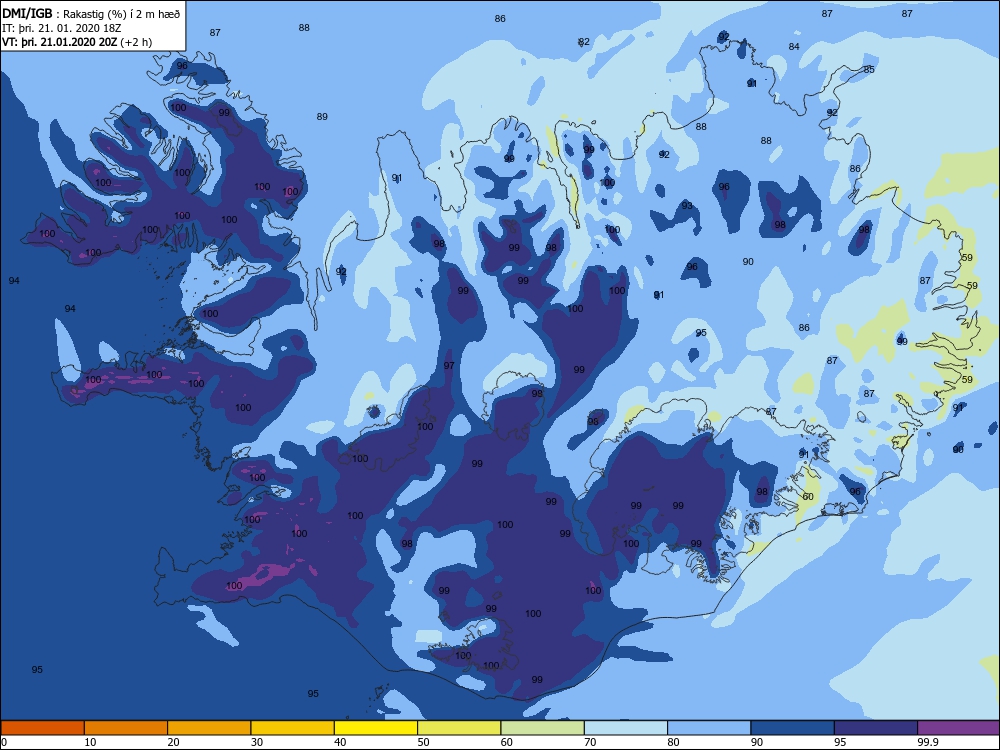The height and width of the screenshot is (750, 1000).
Task: Click the humidity value 89 on the map
Action: tap(322, 117)
